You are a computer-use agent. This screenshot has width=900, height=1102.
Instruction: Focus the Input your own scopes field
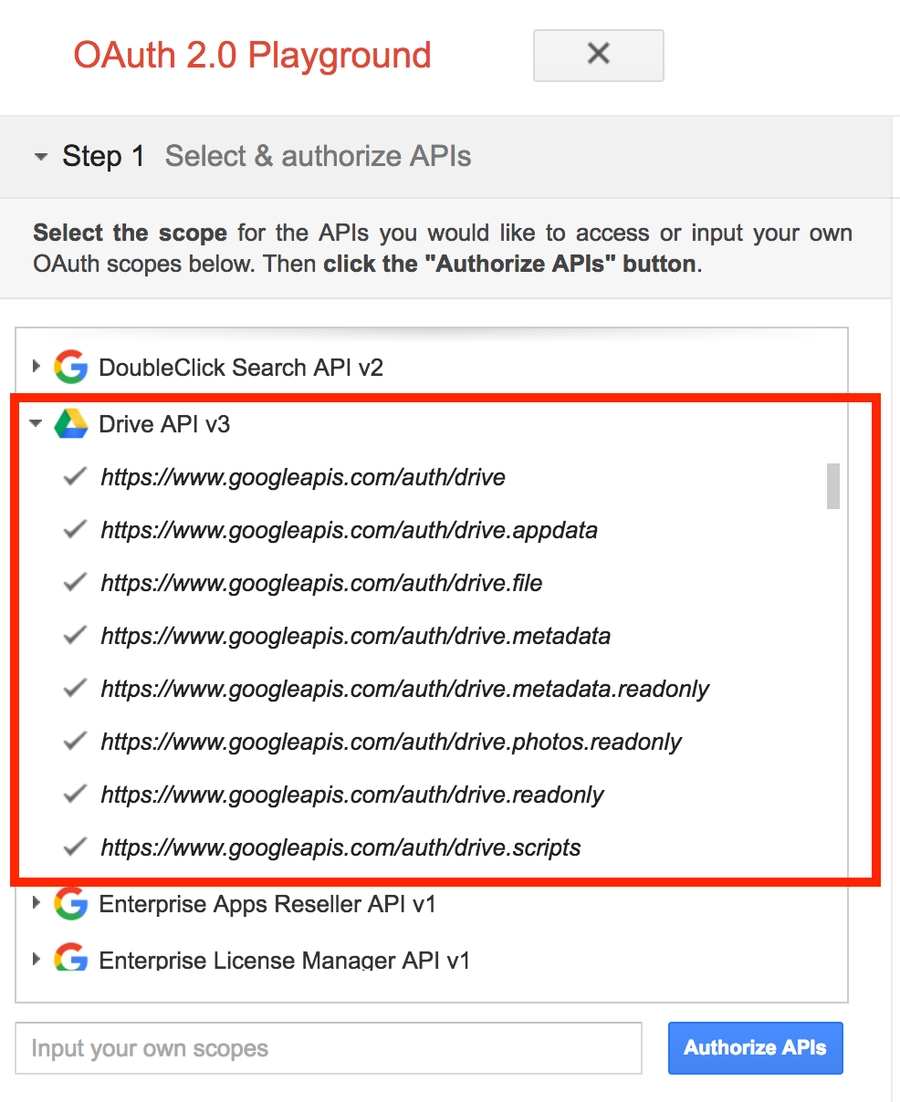pos(328,1048)
